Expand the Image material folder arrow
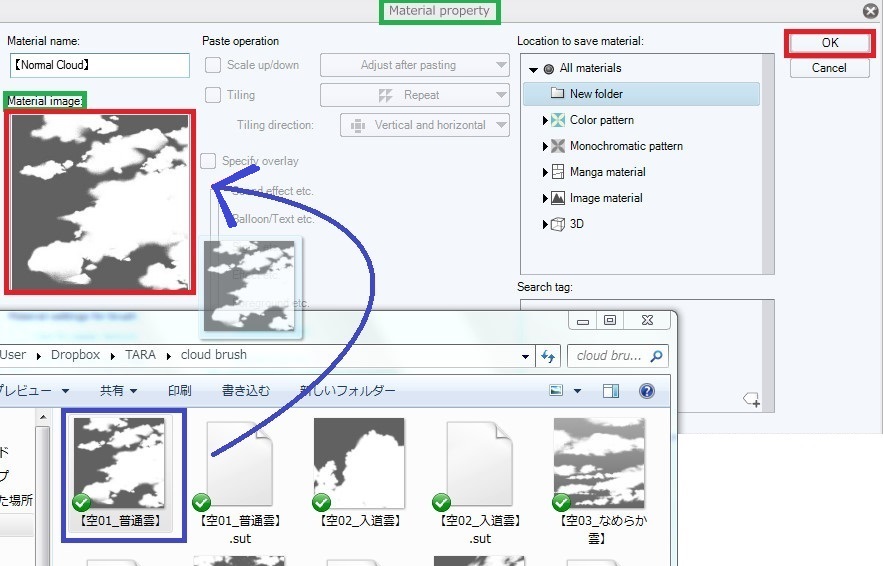The height and width of the screenshot is (566, 883). tap(545, 198)
